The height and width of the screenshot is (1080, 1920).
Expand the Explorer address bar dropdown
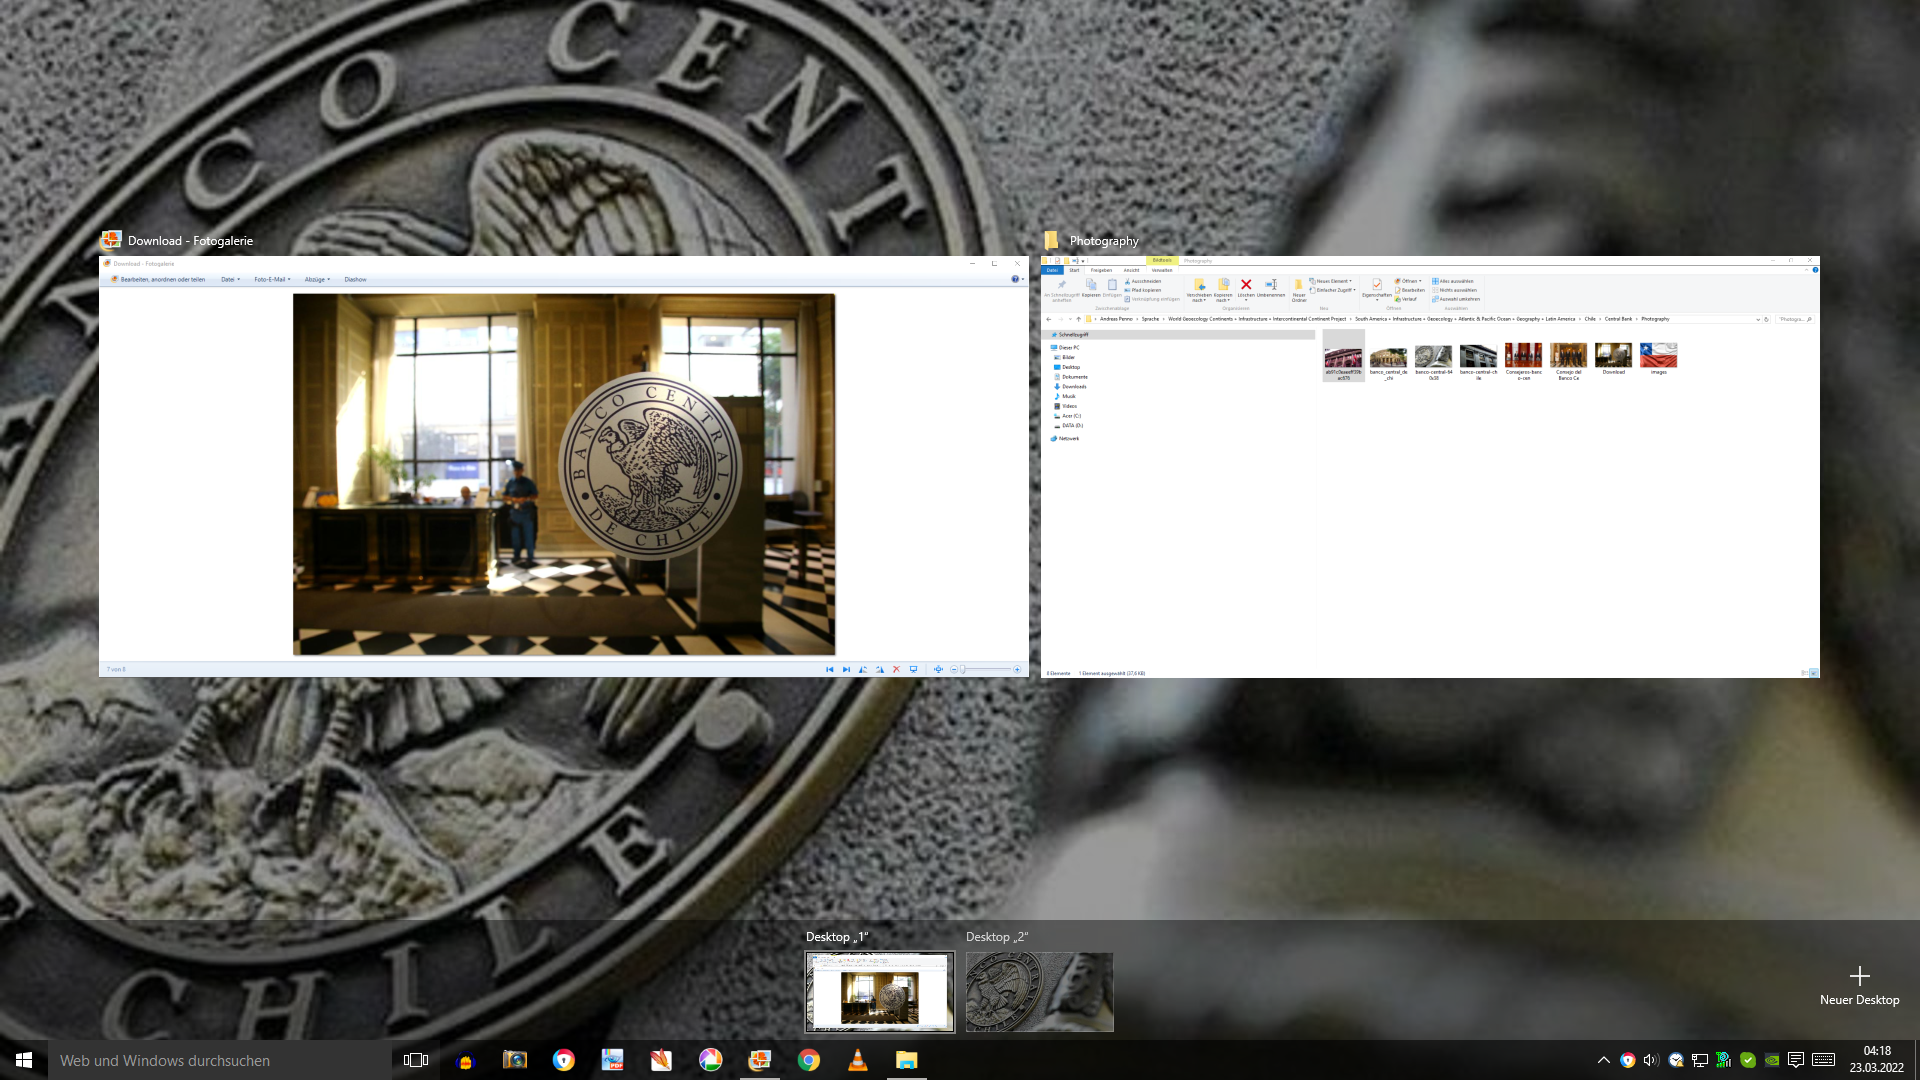1758,319
